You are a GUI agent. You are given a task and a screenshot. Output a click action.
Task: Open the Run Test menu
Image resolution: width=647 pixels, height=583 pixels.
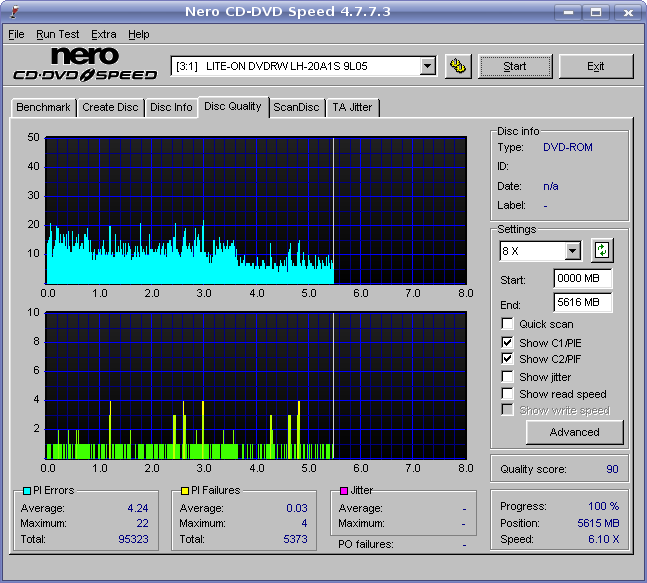pyautogui.click(x=57, y=34)
